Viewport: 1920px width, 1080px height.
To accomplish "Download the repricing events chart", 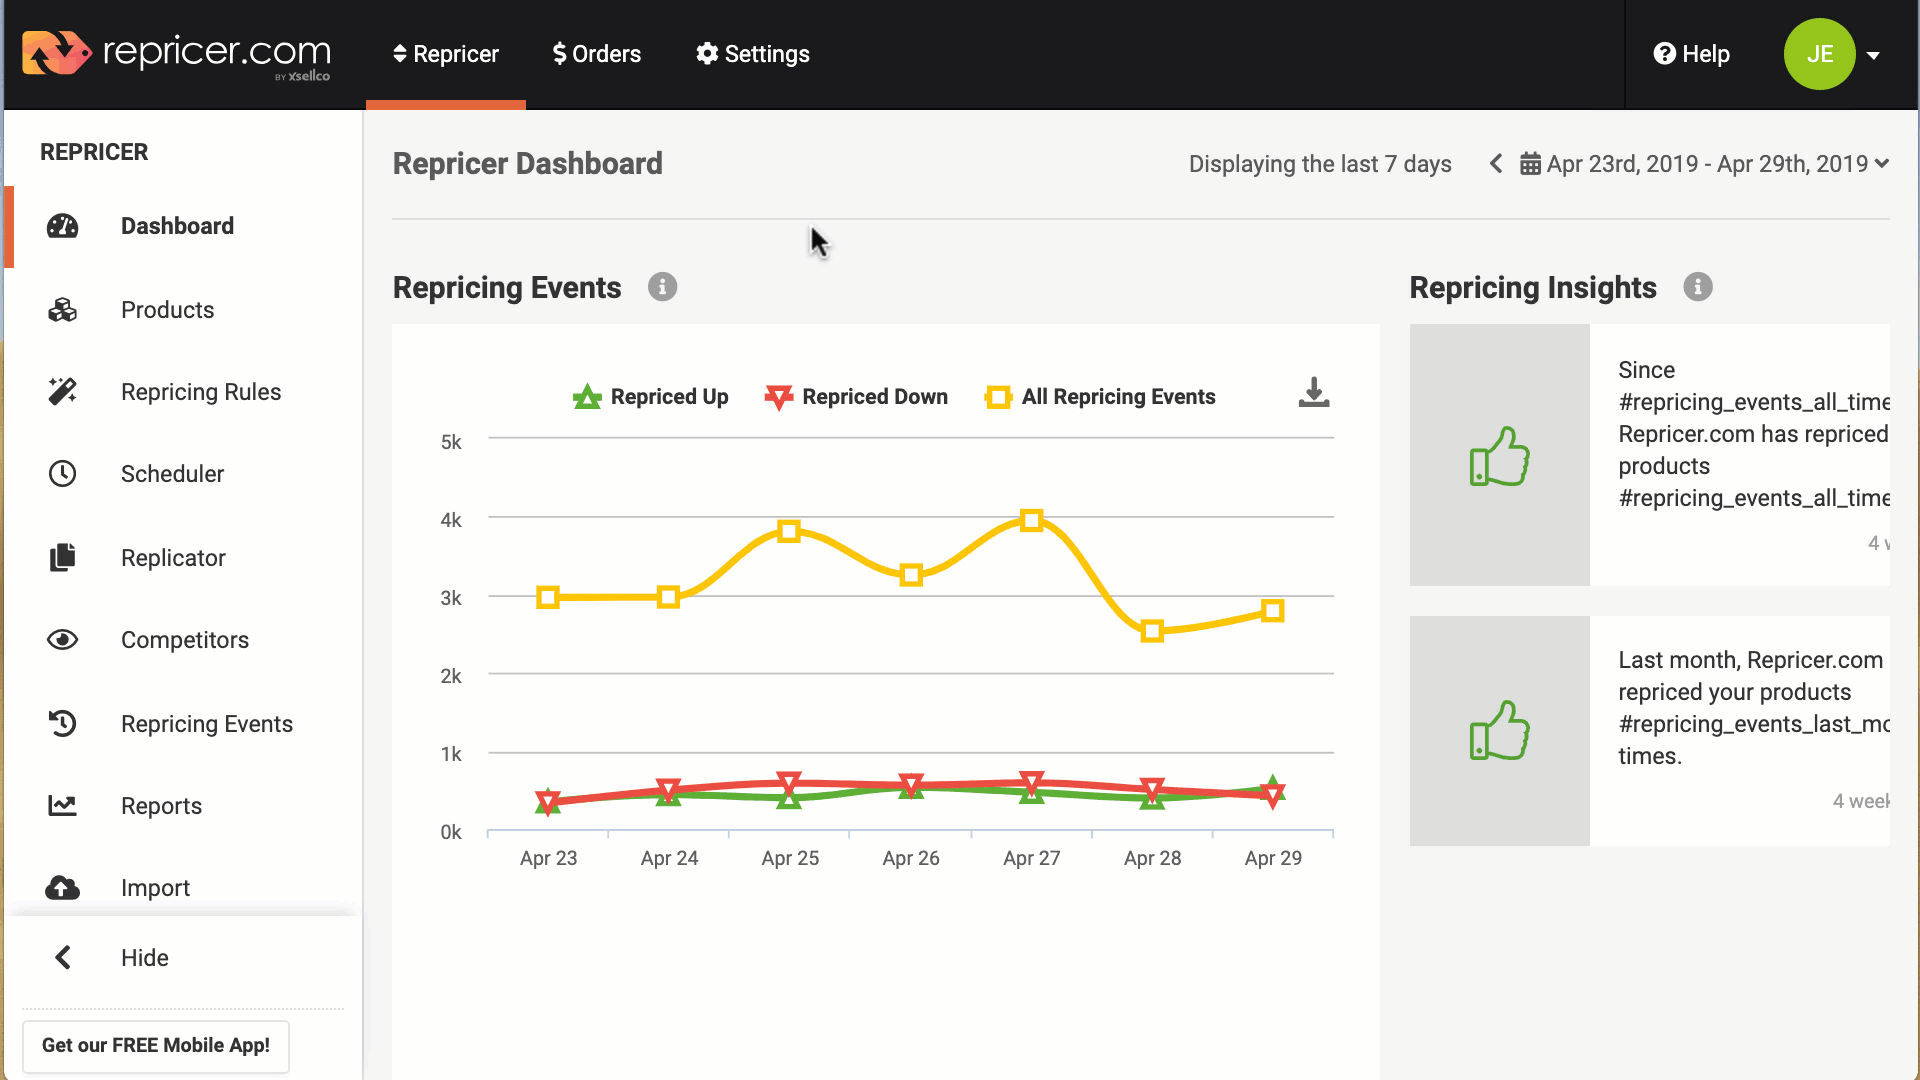I will click(x=1314, y=392).
